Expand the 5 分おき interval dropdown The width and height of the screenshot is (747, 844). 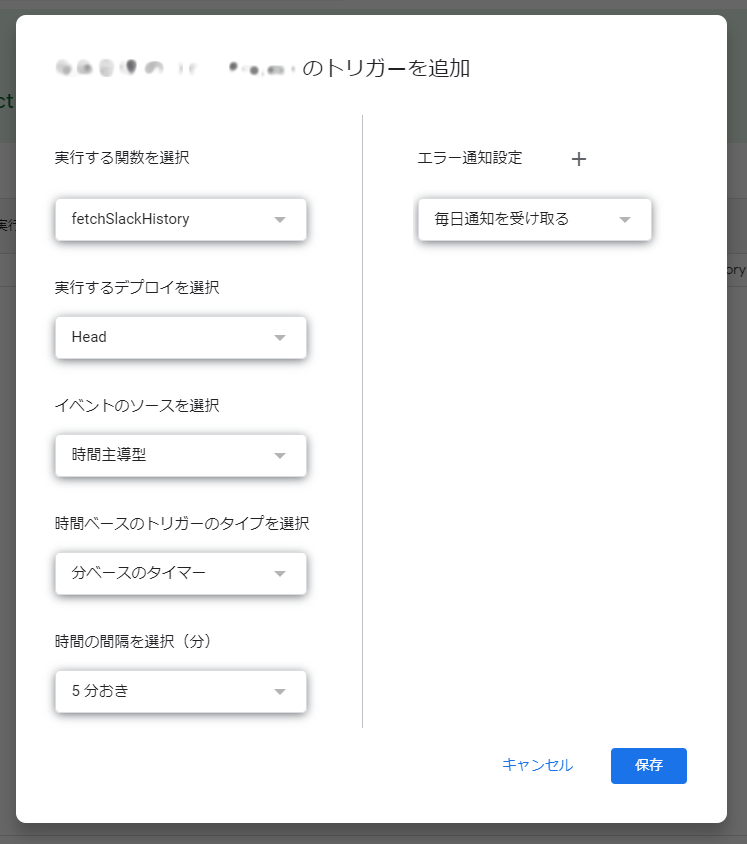click(x=165, y=691)
